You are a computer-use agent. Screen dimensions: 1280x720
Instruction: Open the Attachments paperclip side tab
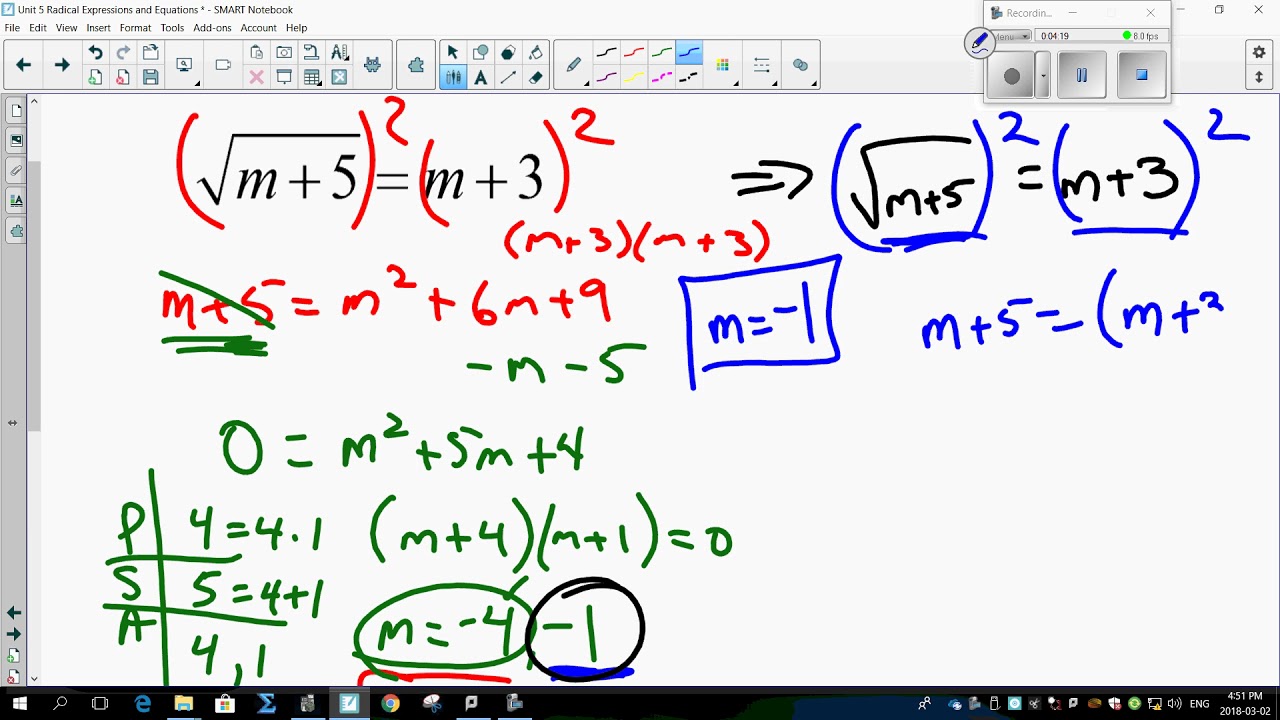pos(16,170)
